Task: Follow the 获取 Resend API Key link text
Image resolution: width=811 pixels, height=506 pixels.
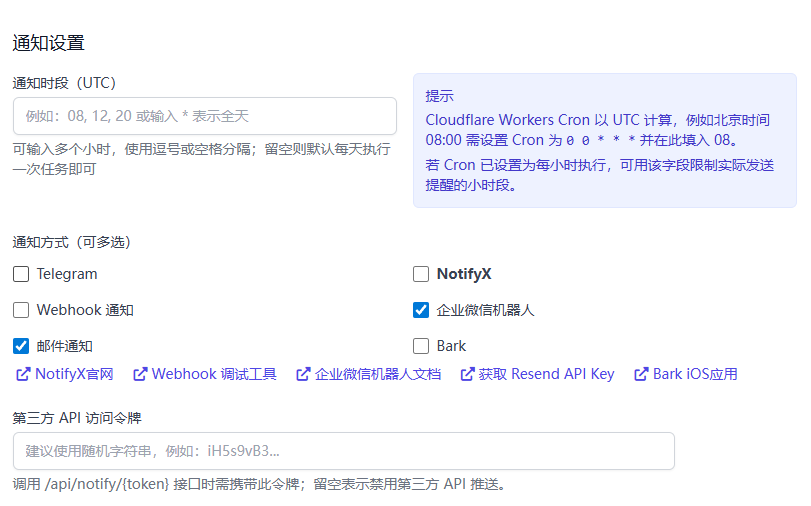Action: [546, 375]
